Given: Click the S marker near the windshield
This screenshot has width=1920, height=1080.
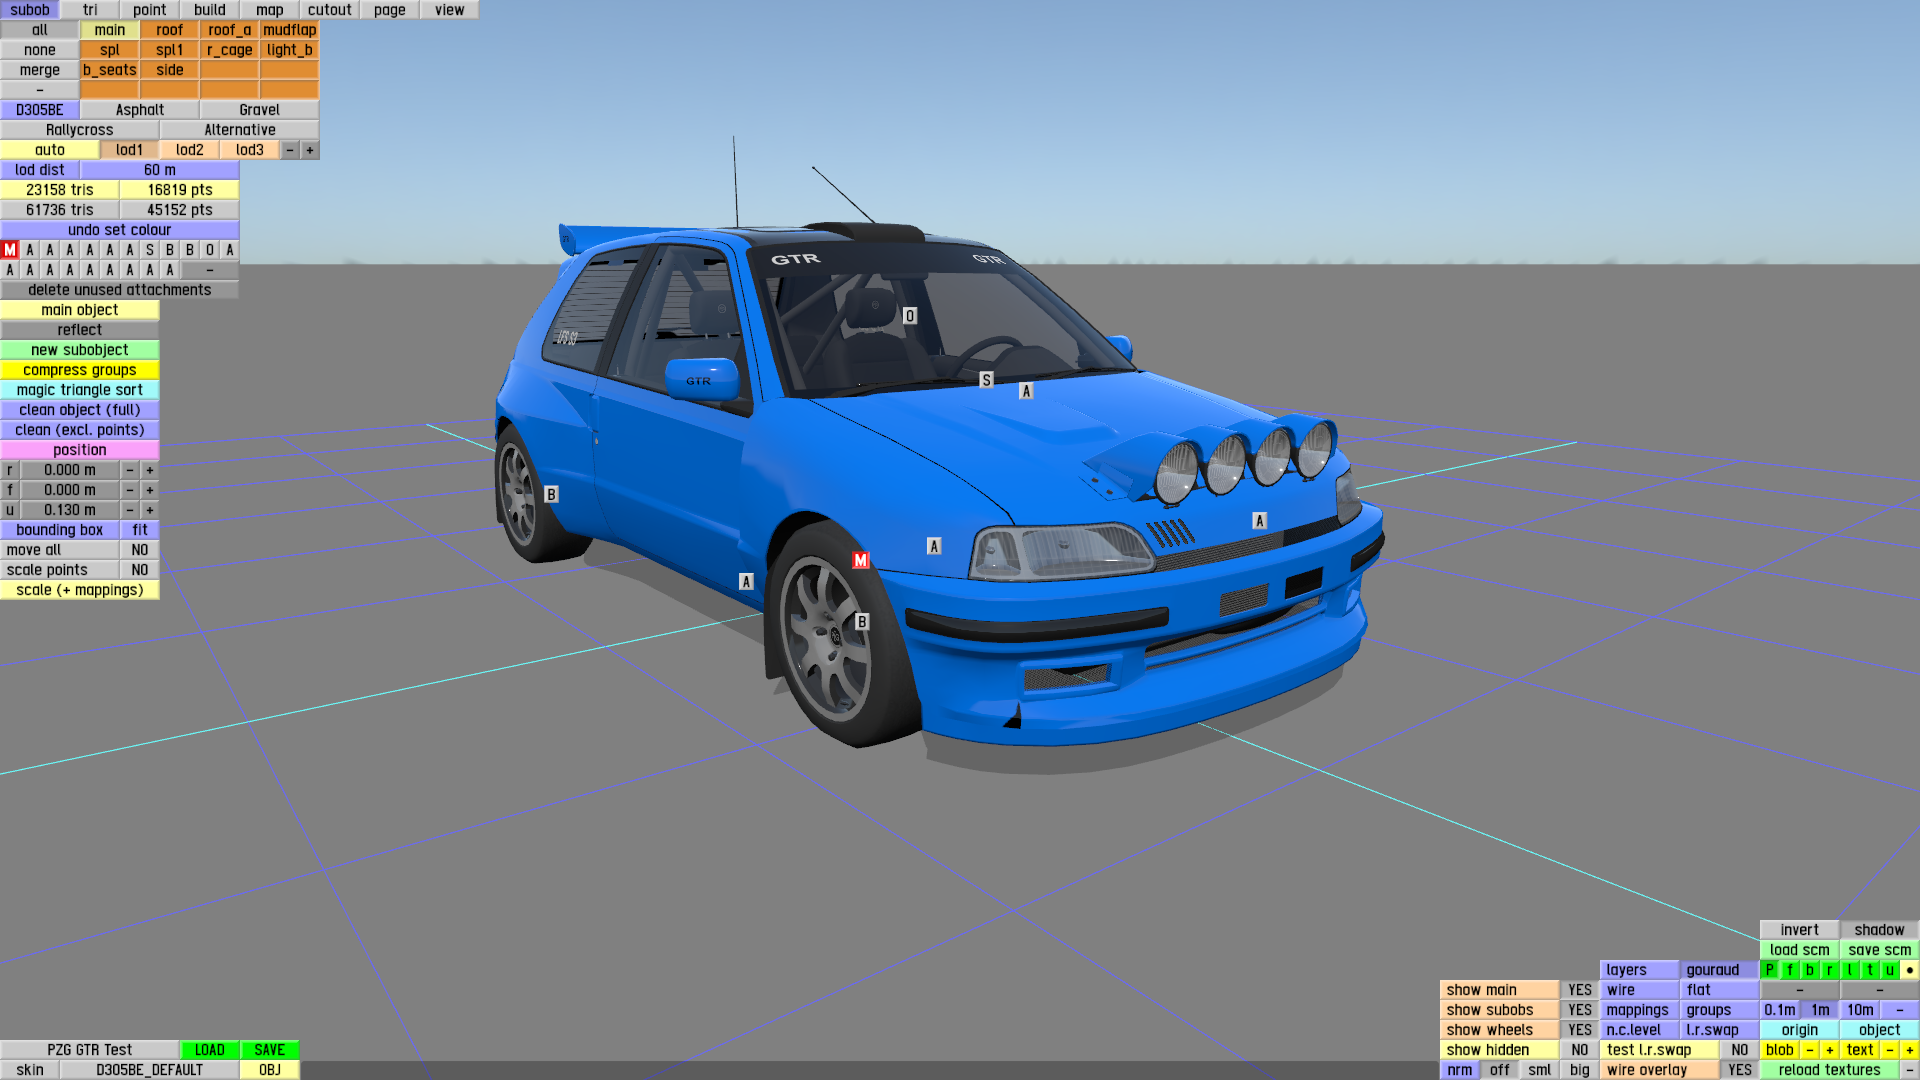Looking at the screenshot, I should coord(986,380).
